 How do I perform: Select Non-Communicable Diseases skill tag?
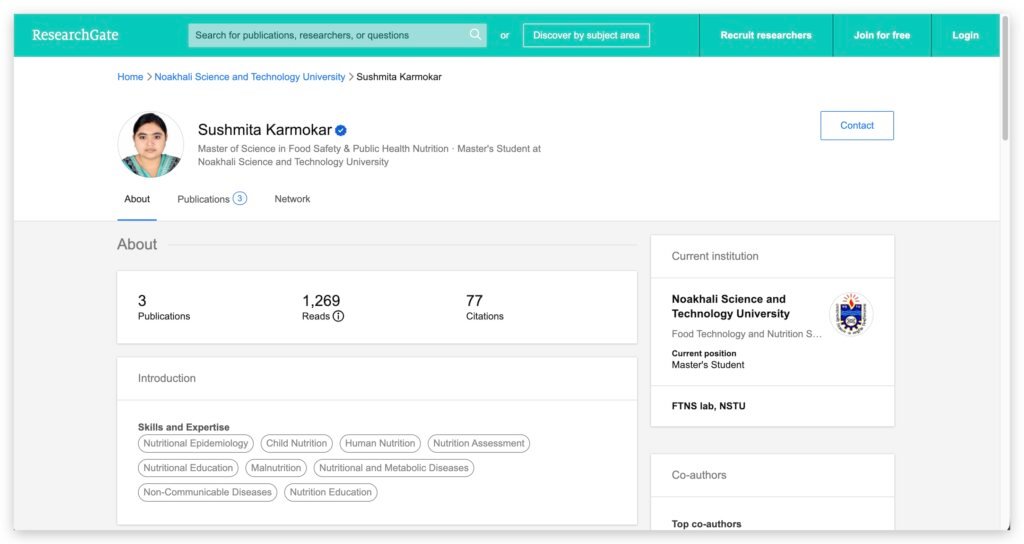208,492
